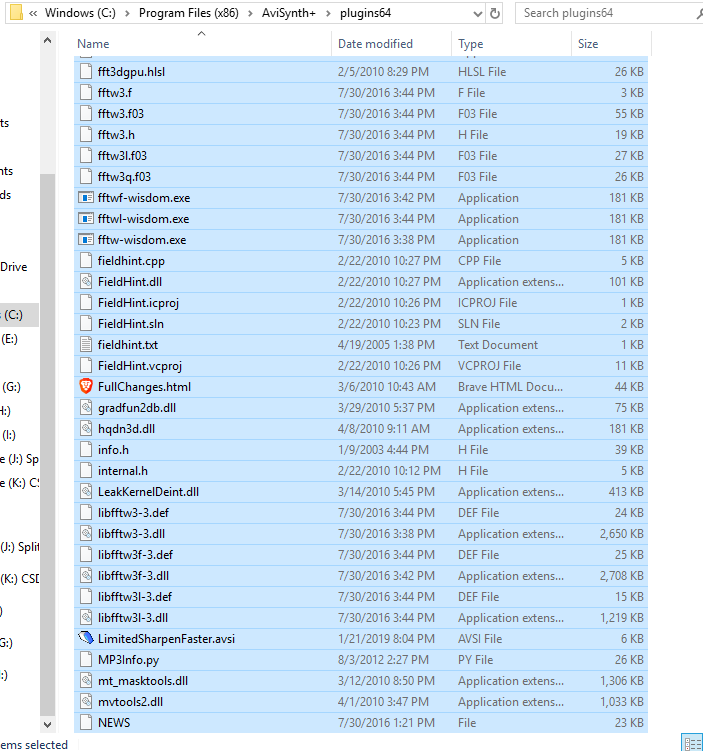Click the fft3dgpu.hlsl file icon
Image resolution: width=703 pixels, height=751 pixels.
[x=86, y=71]
